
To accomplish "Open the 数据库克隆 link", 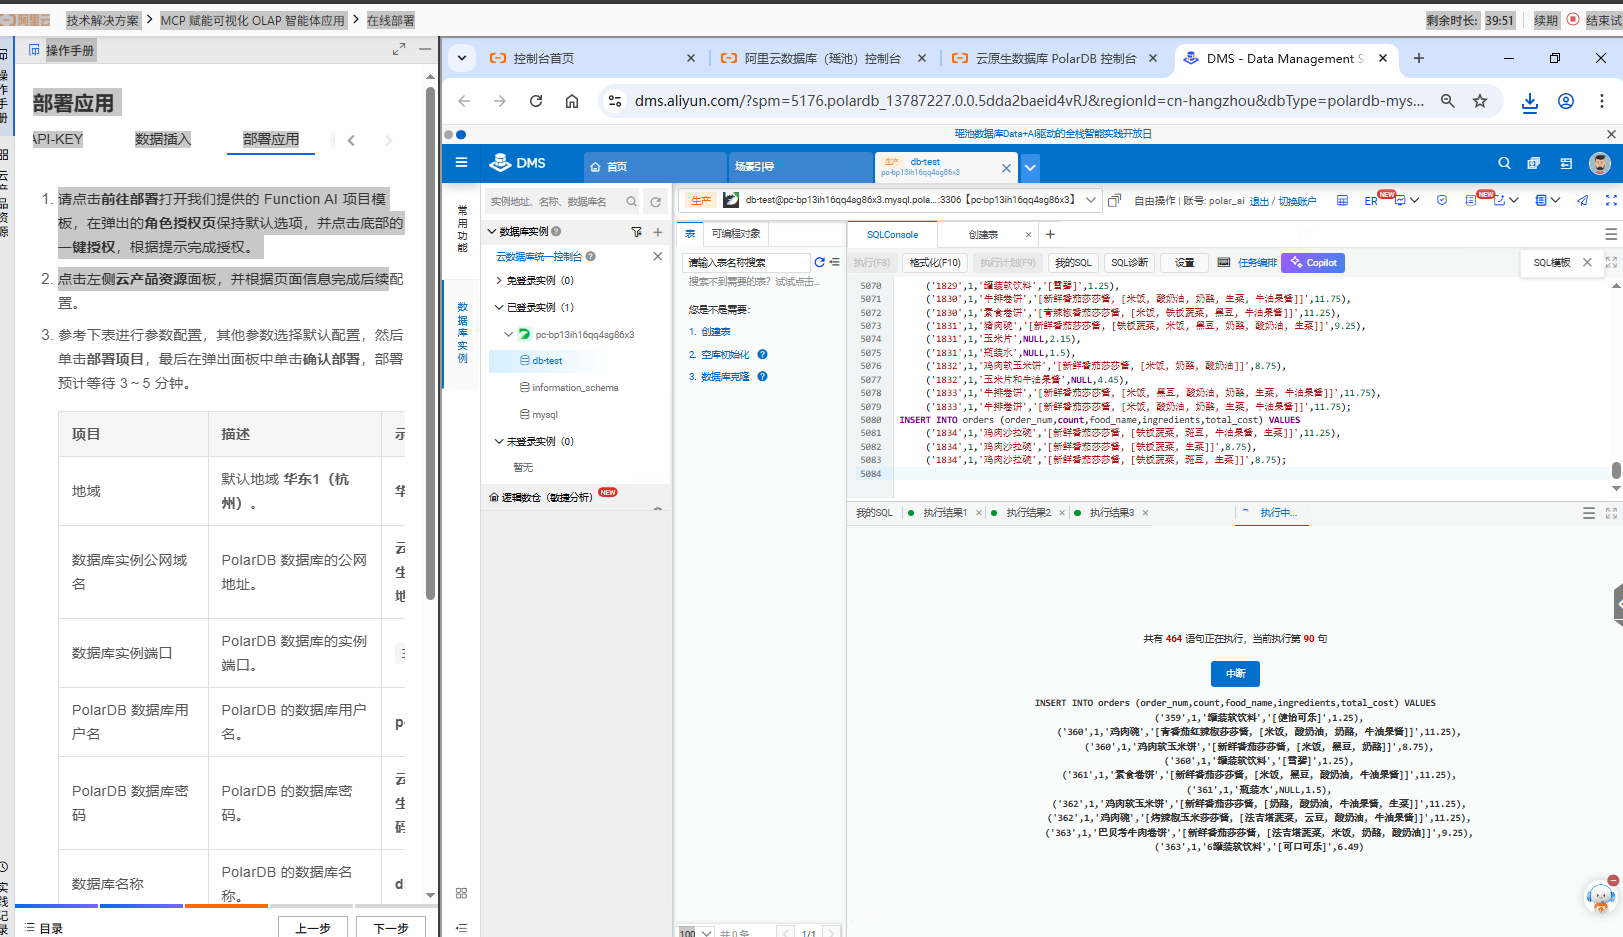I will pyautogui.click(x=725, y=377).
